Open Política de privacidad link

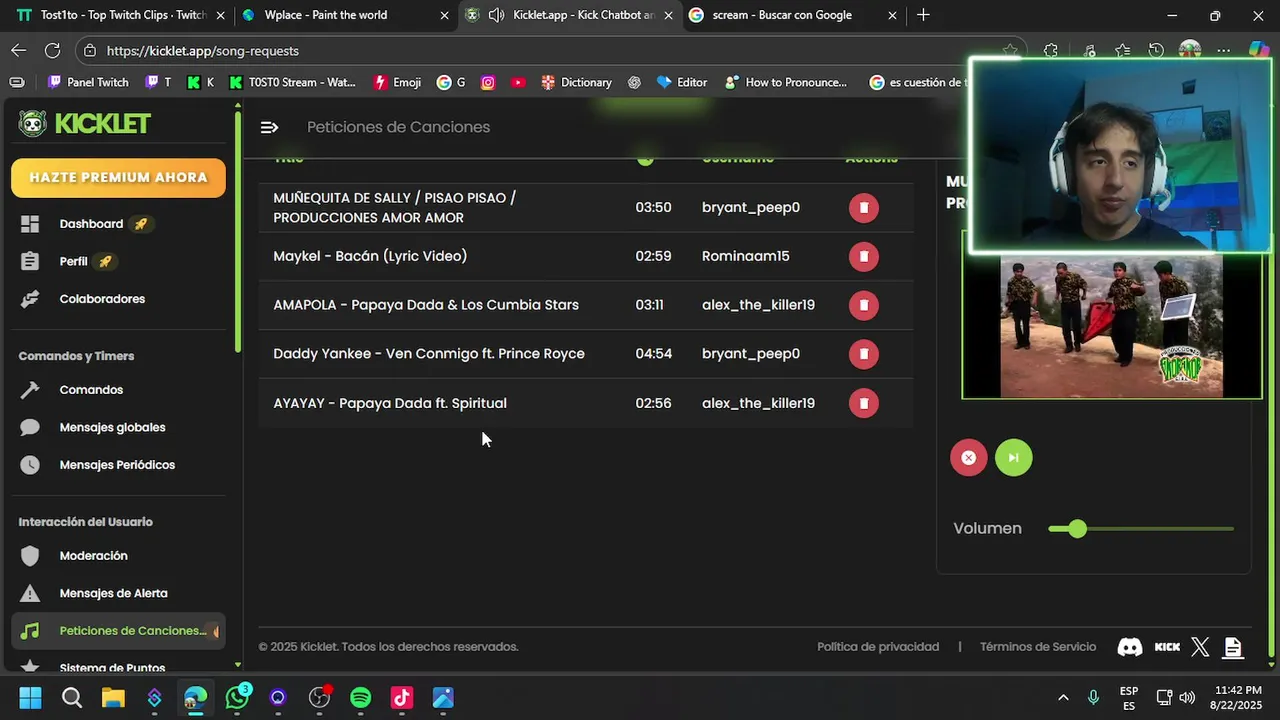tap(878, 647)
